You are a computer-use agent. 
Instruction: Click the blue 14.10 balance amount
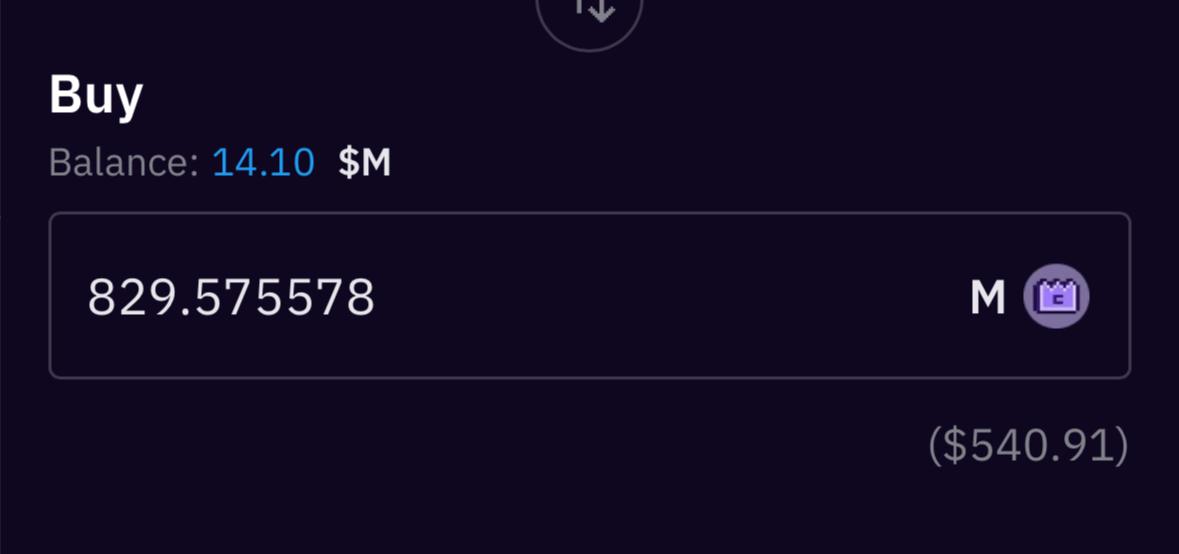263,162
